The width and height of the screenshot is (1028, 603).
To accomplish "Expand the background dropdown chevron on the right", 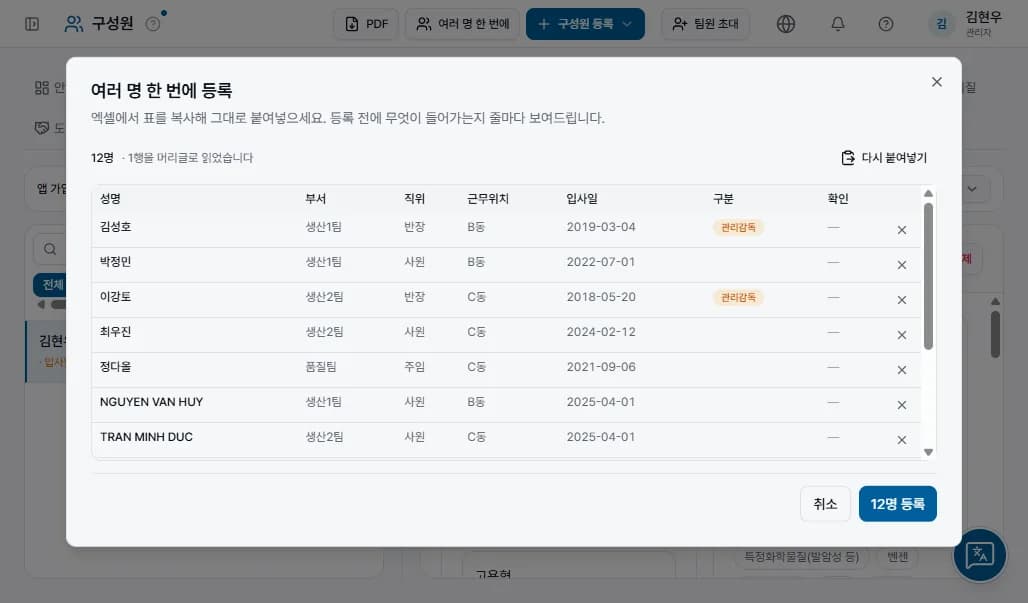I will 972,189.
